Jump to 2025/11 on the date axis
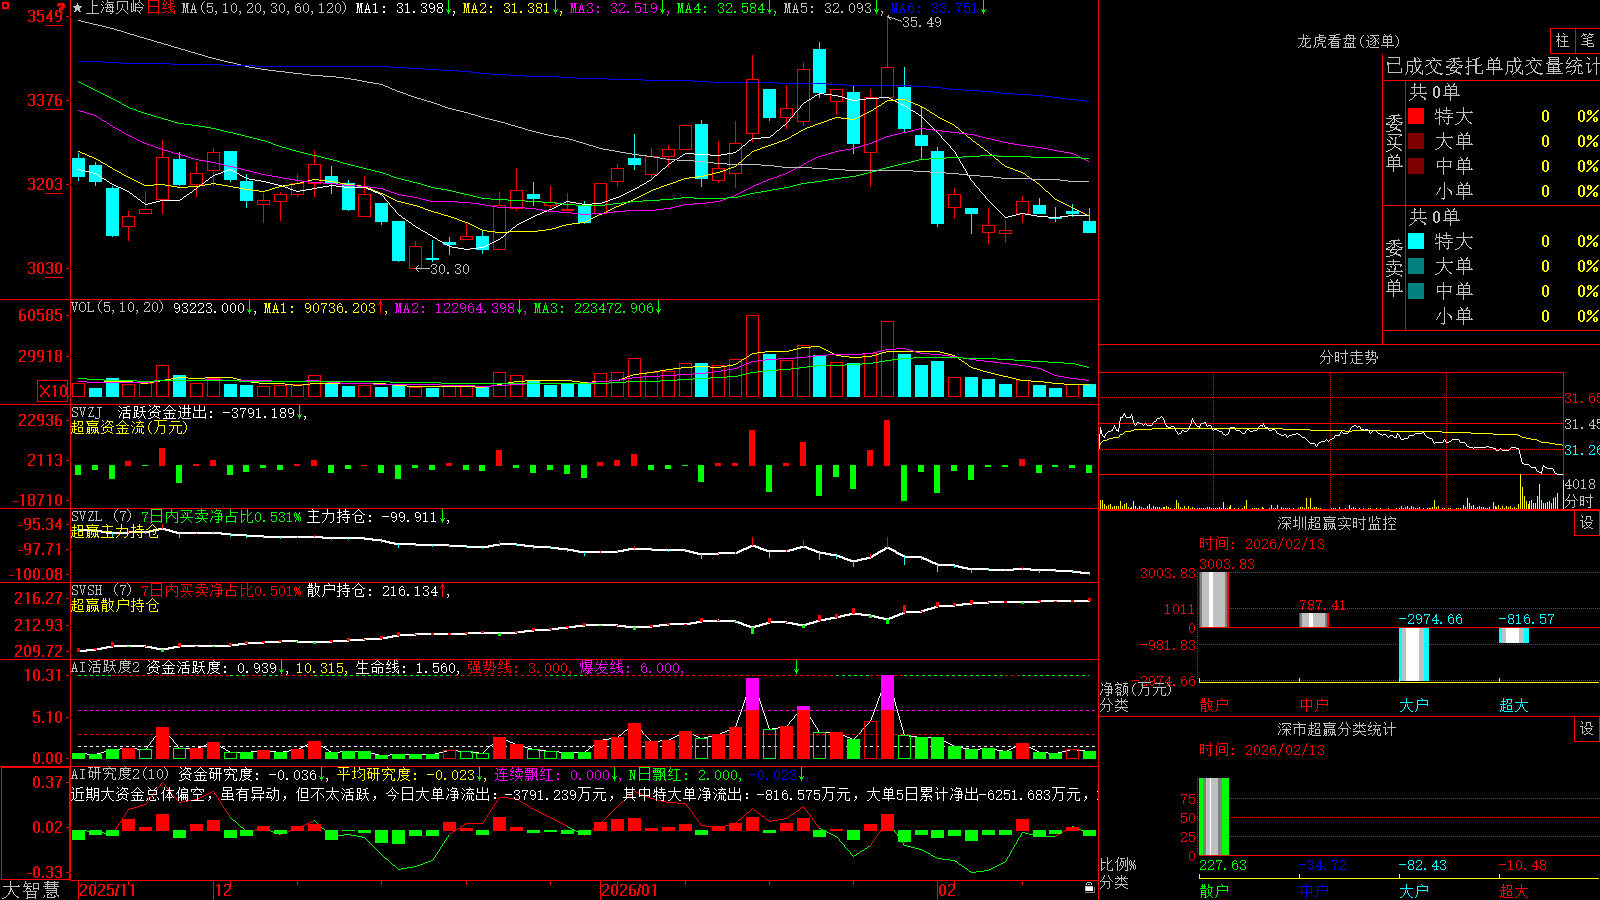The width and height of the screenshot is (1600, 900). click(107, 890)
